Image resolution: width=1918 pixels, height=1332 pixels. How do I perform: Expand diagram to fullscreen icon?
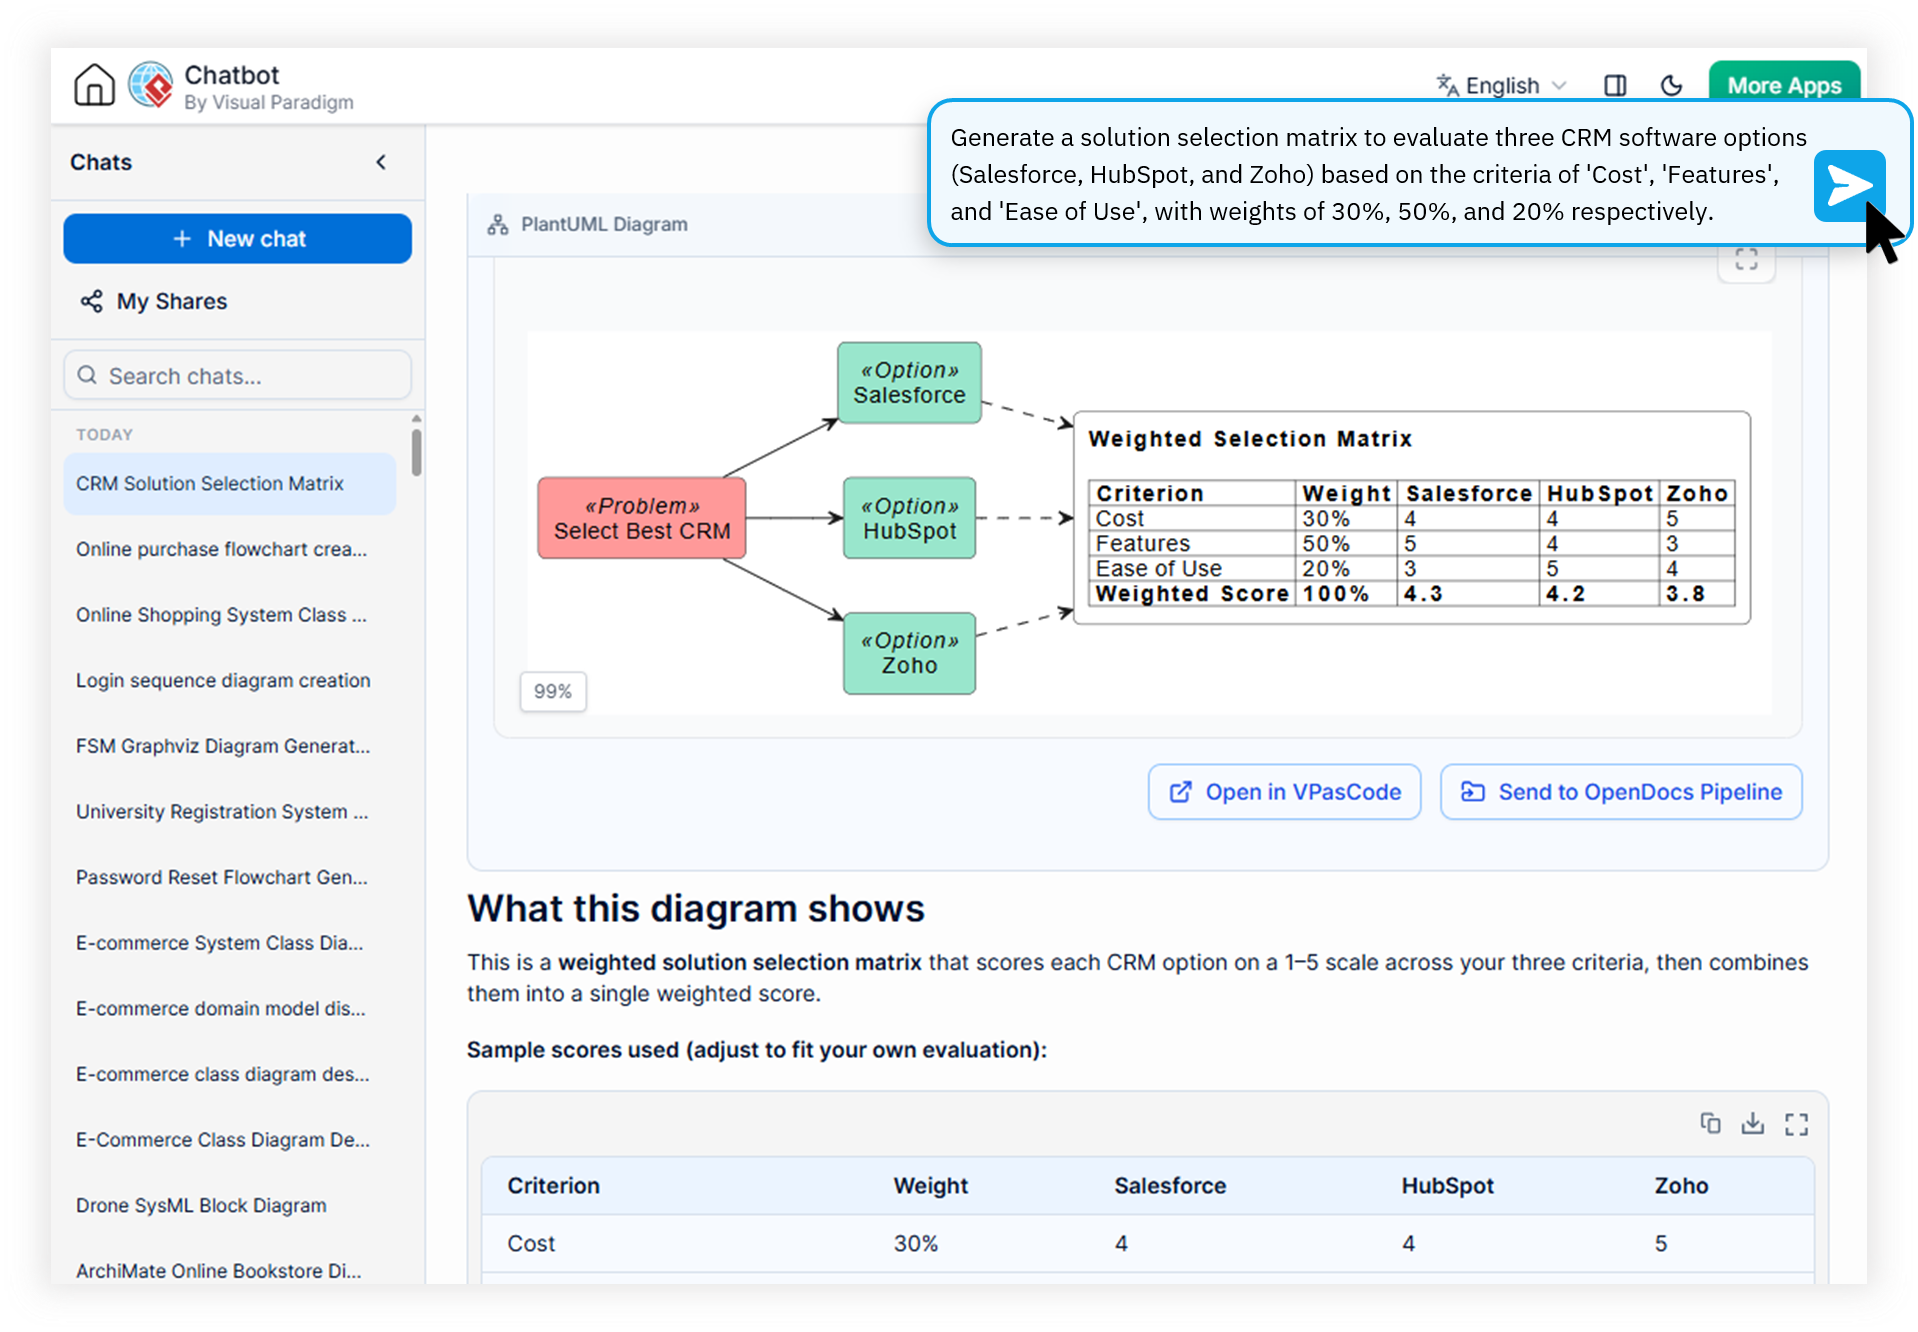pyautogui.click(x=1746, y=260)
